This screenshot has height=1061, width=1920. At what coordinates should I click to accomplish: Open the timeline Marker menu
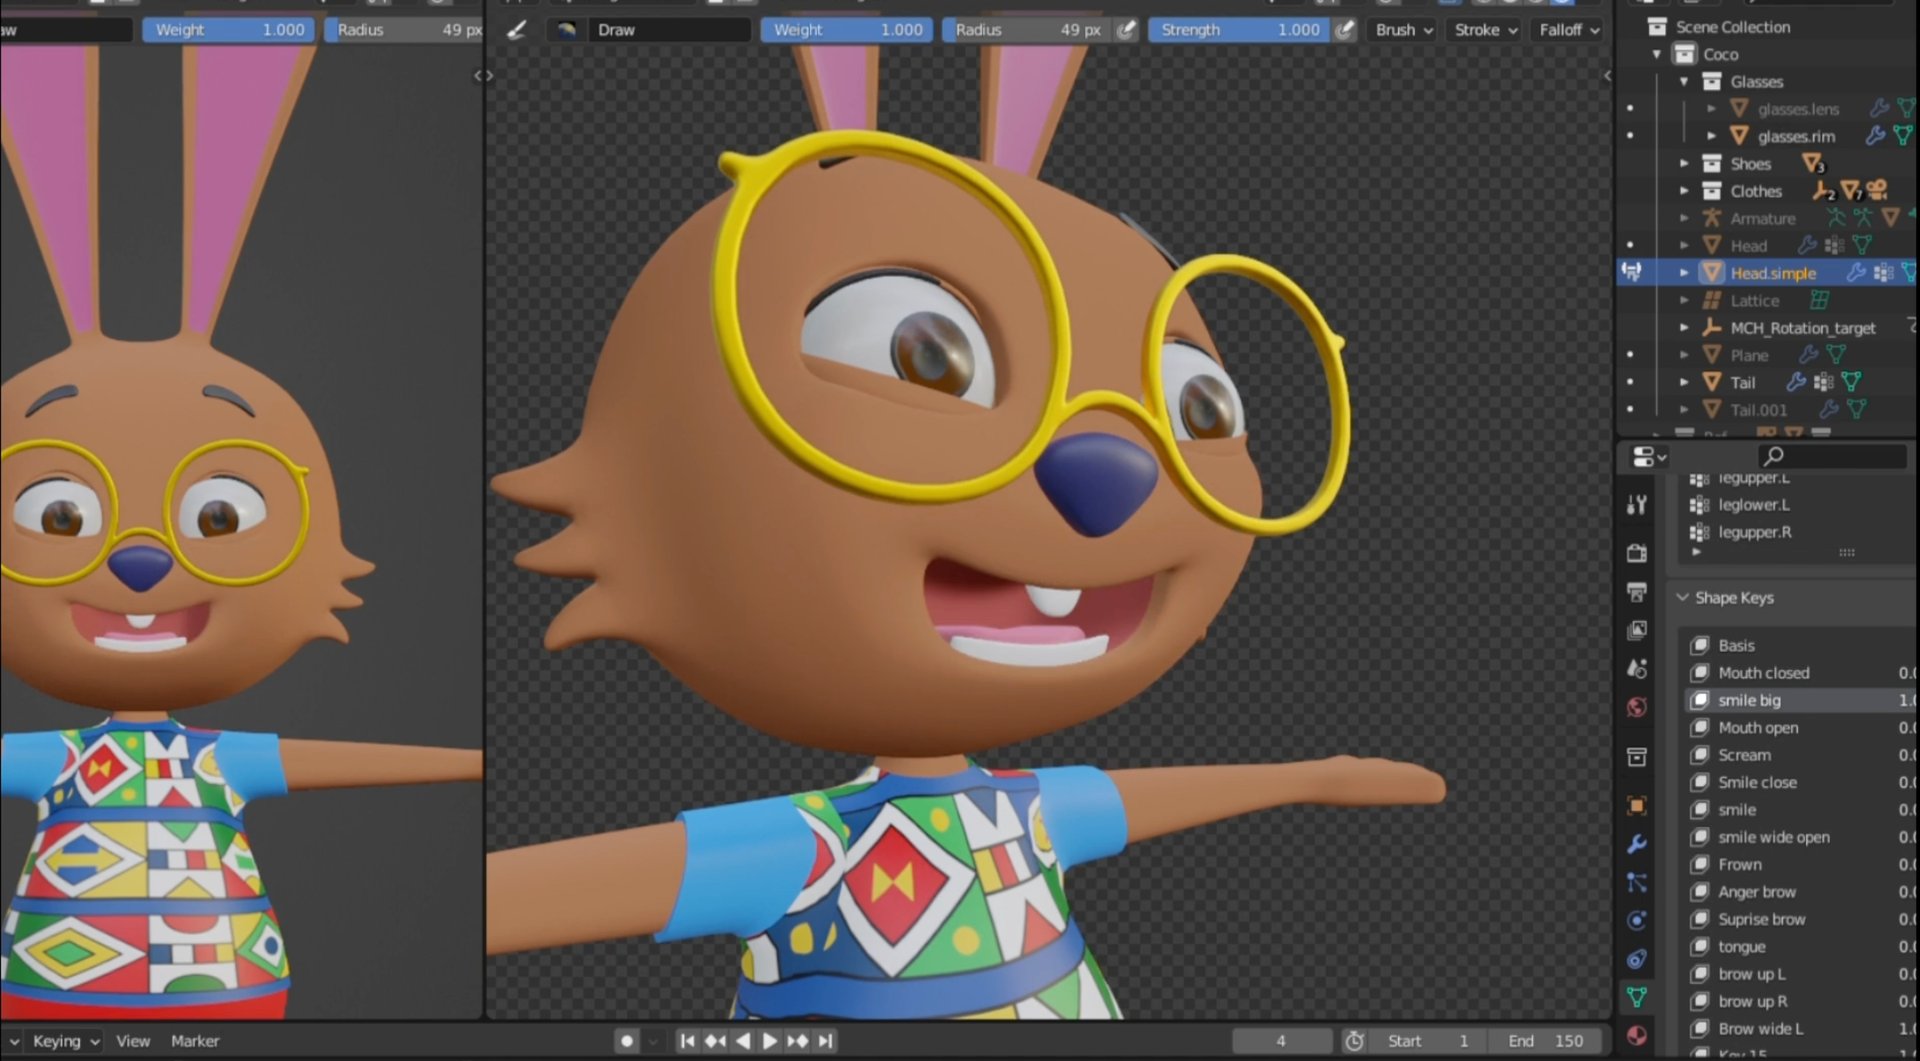coord(195,1041)
